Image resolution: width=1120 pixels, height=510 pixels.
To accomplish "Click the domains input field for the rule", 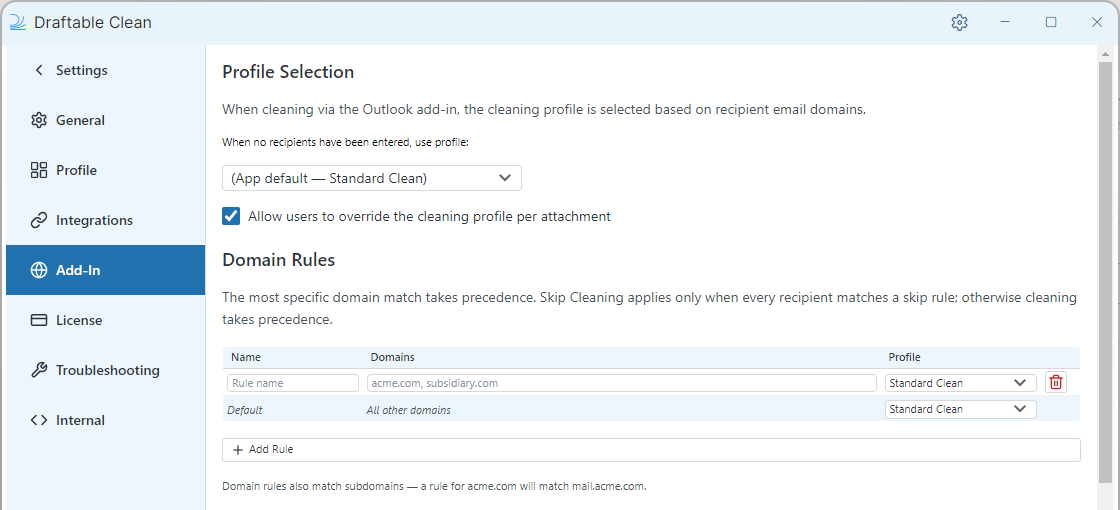I will (x=621, y=383).
